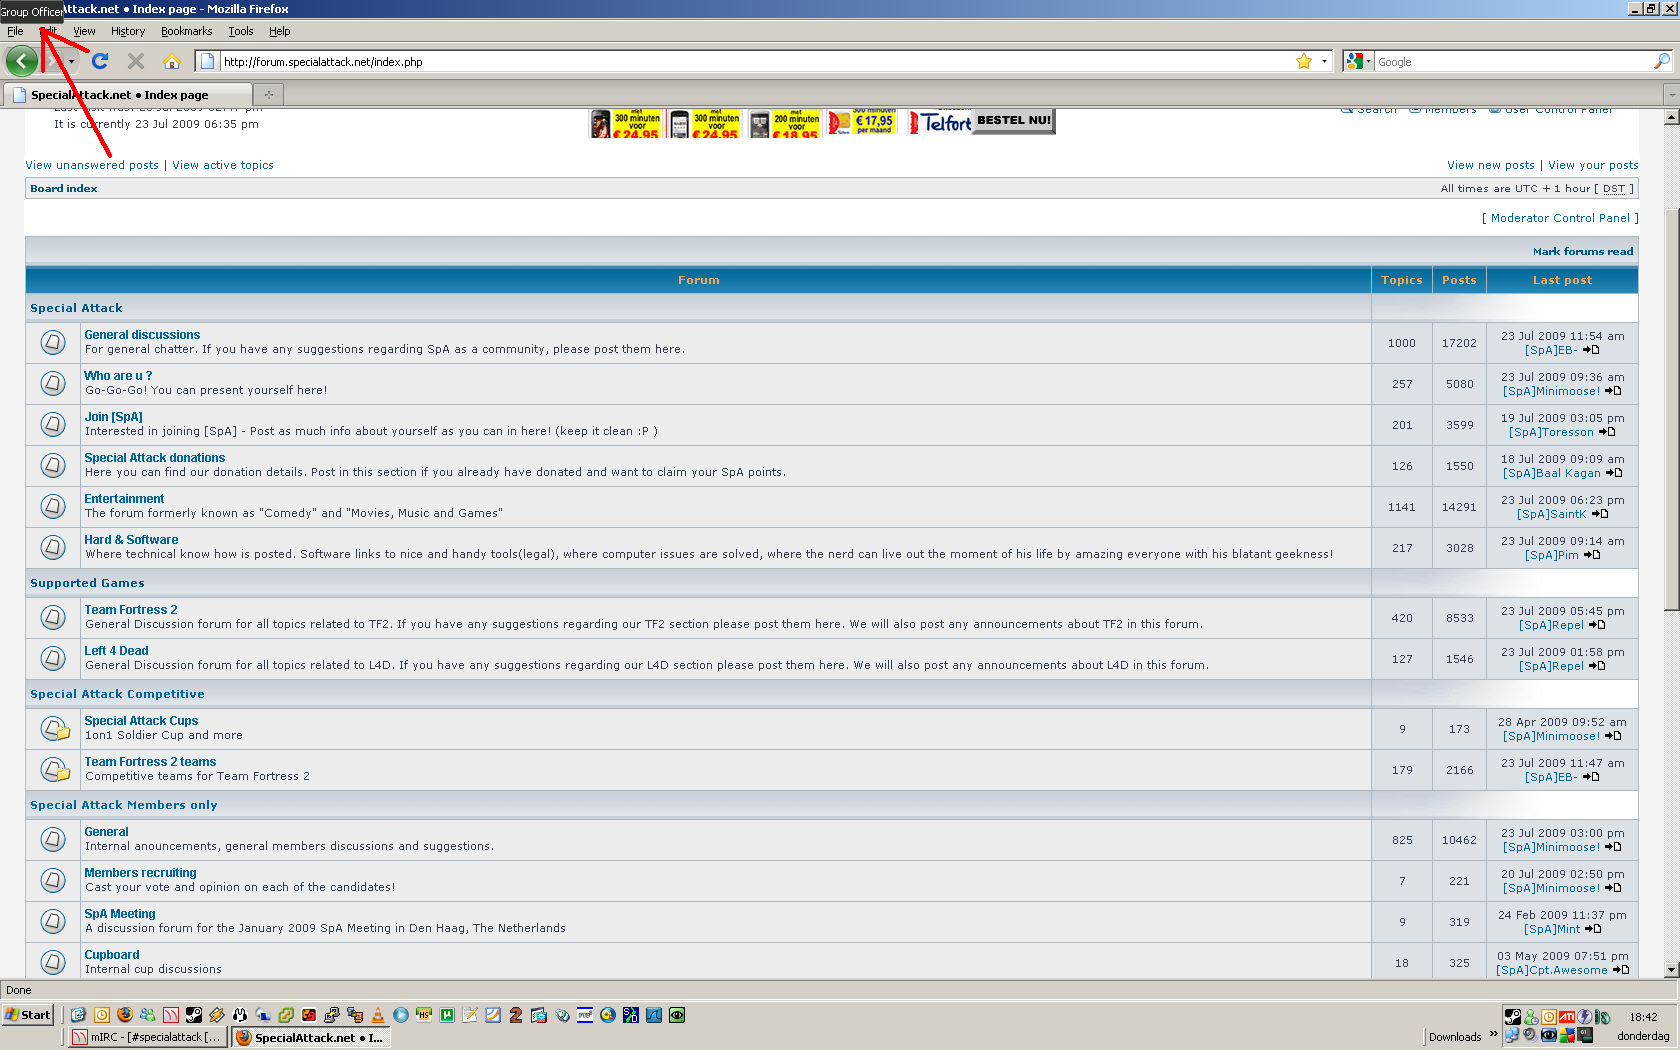1680x1050 pixels.
Task: Click the Board index link
Action: click(x=64, y=188)
